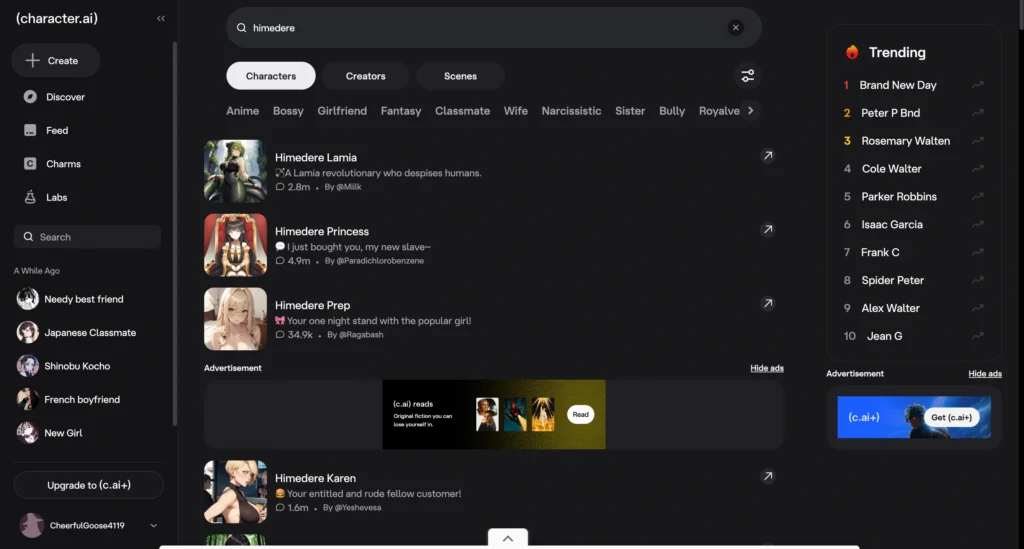The image size is (1024, 549).
Task: Click the sidebar vertical scrollbar
Action: [x=174, y=234]
